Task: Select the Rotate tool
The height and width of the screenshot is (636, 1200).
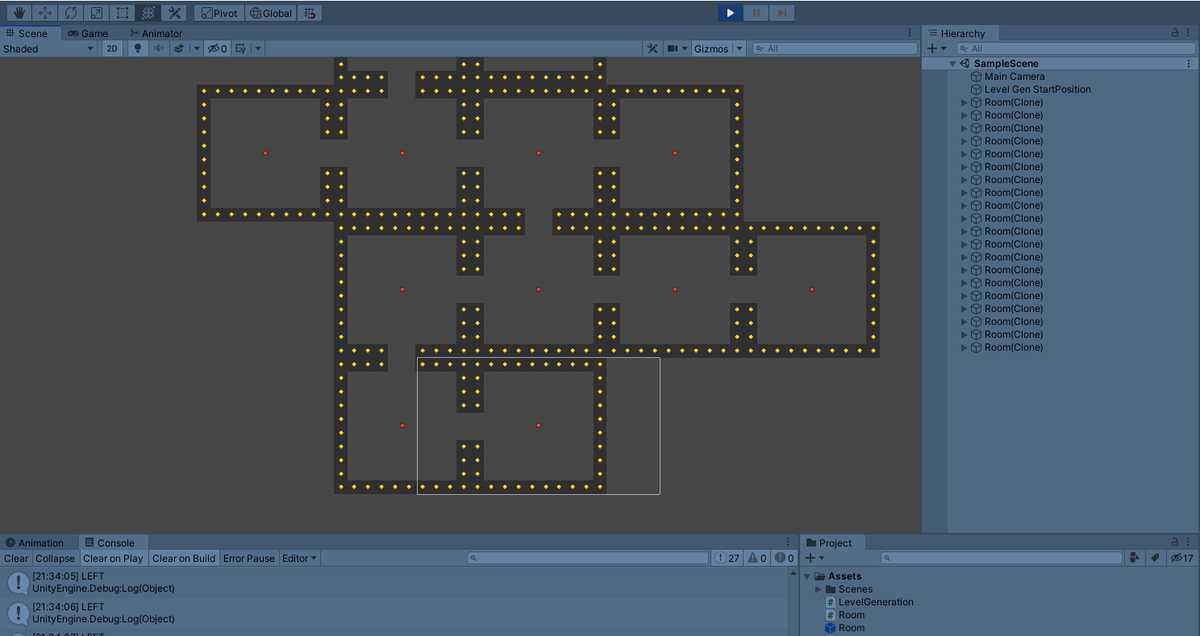Action: coord(70,13)
